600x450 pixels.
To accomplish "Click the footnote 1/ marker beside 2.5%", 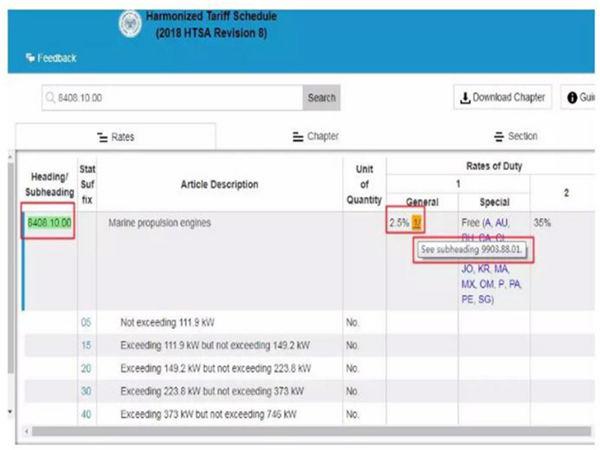I will click(416, 223).
